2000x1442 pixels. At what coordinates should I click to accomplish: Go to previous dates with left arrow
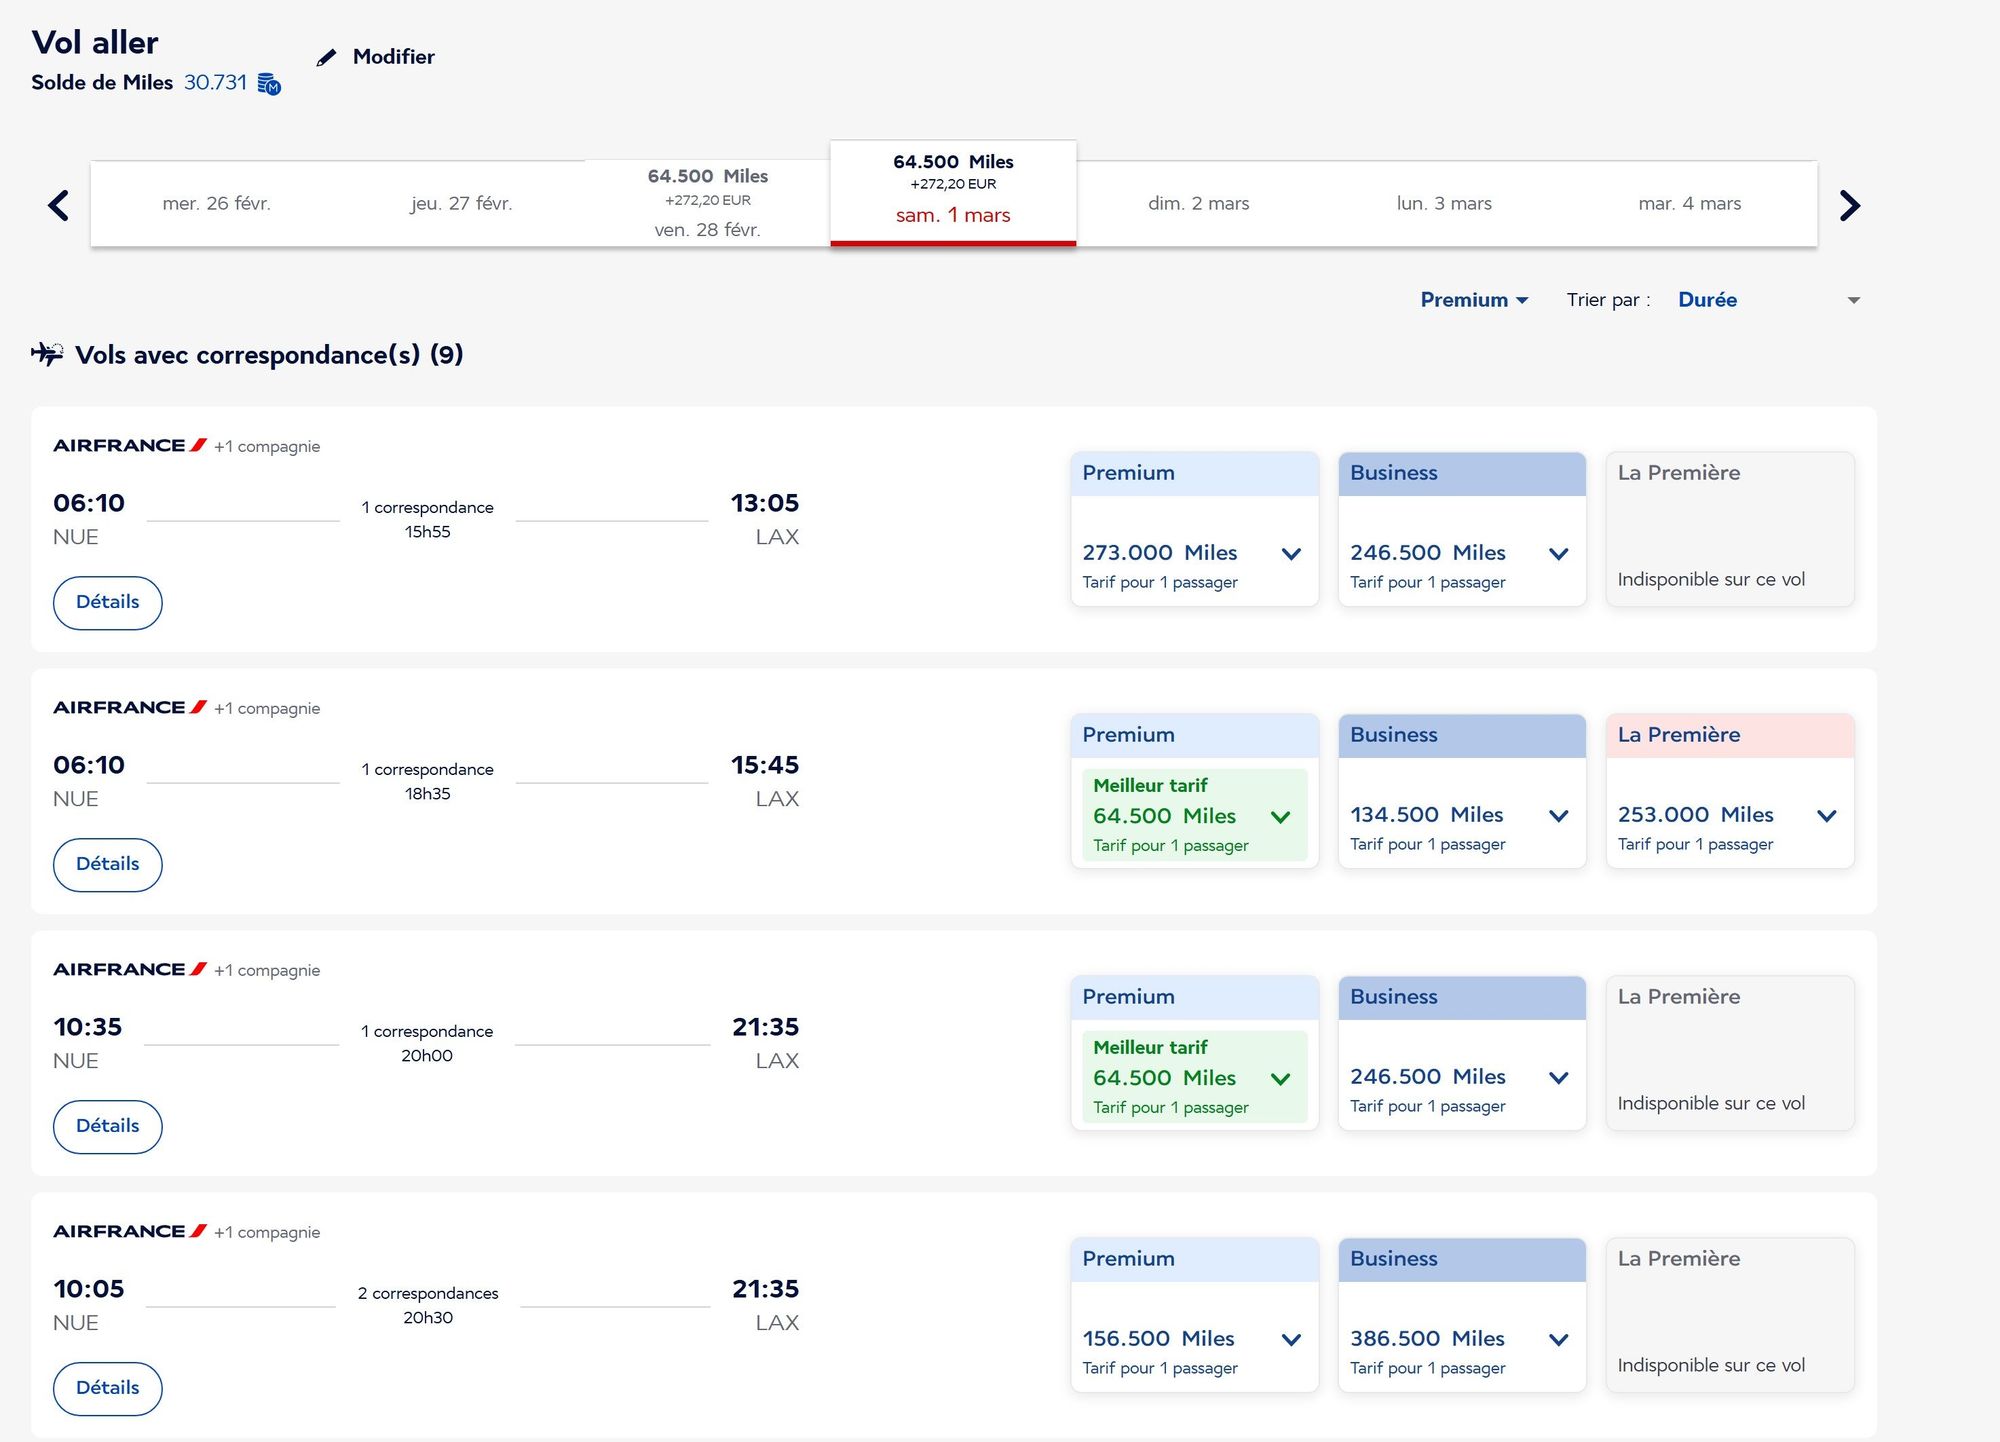click(x=58, y=205)
